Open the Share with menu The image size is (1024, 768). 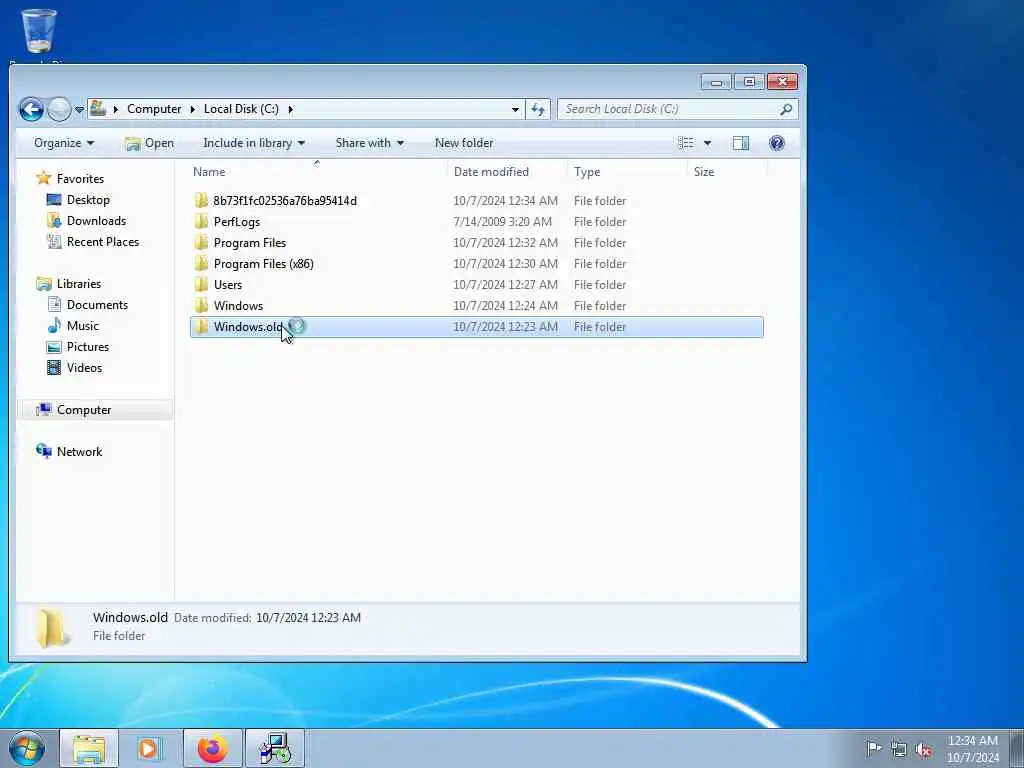point(370,143)
